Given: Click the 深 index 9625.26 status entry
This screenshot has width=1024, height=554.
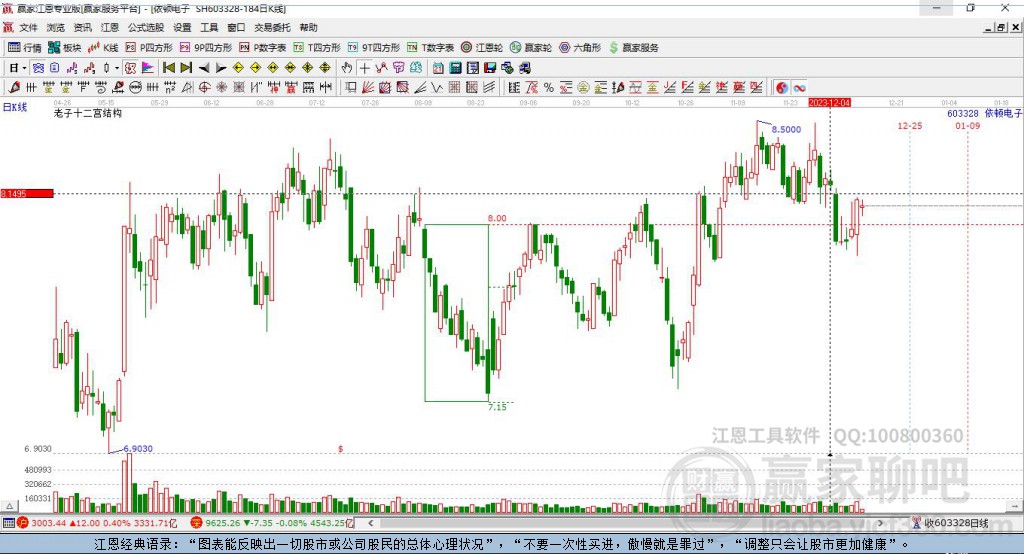Looking at the screenshot, I should (272, 523).
